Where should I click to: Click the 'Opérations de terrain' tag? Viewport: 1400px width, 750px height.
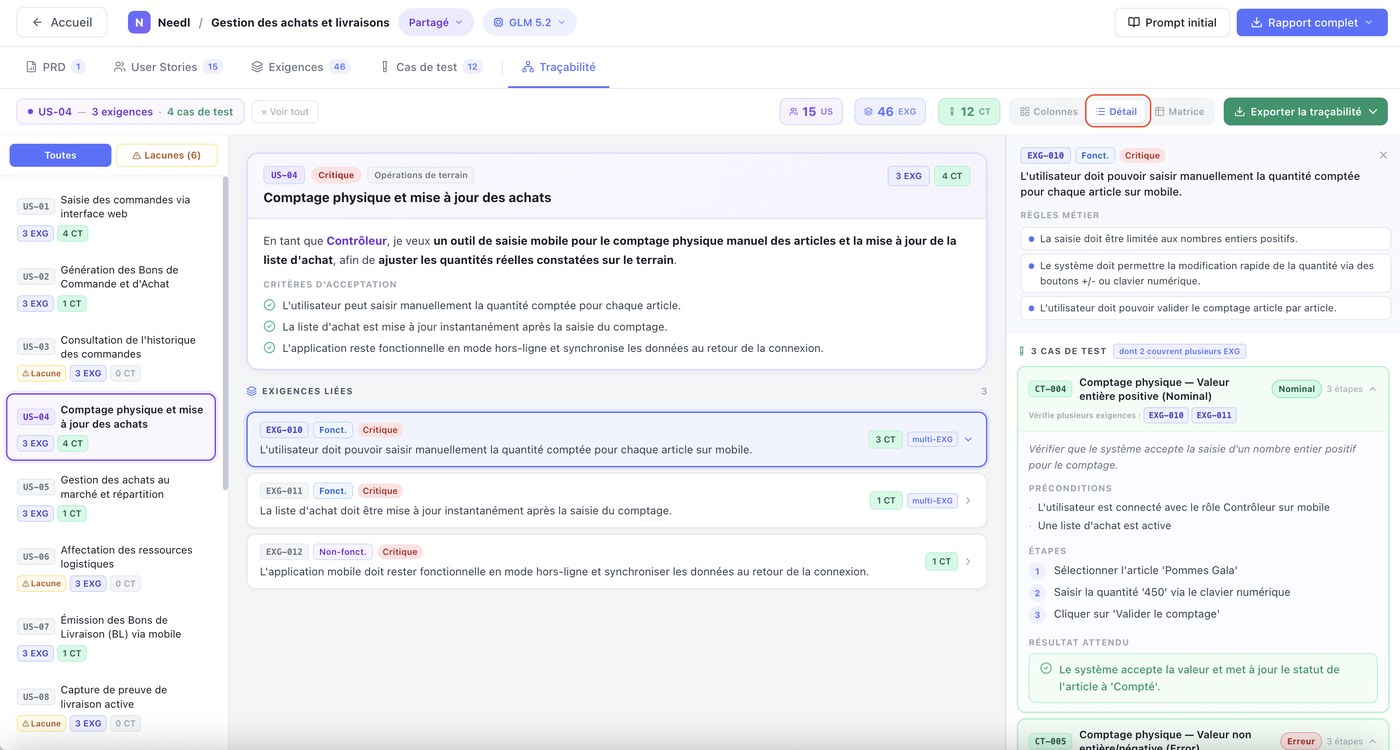pyautogui.click(x=421, y=175)
